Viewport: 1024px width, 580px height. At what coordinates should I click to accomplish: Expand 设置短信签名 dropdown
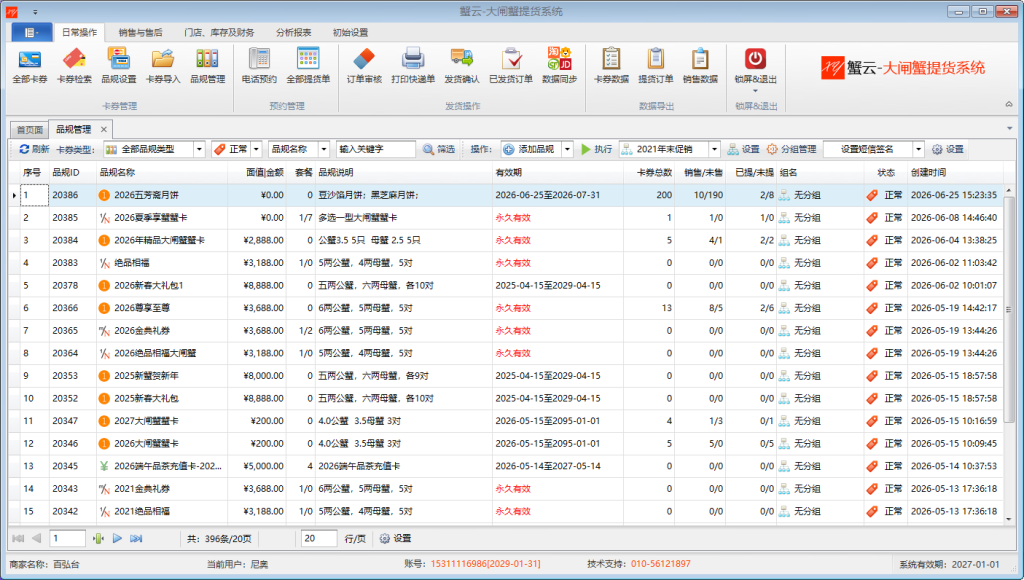point(919,150)
